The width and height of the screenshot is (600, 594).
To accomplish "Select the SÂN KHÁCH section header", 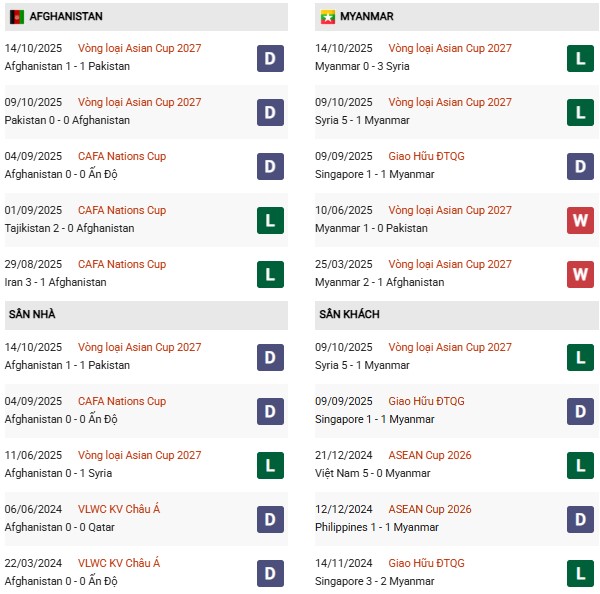I will click(351, 315).
